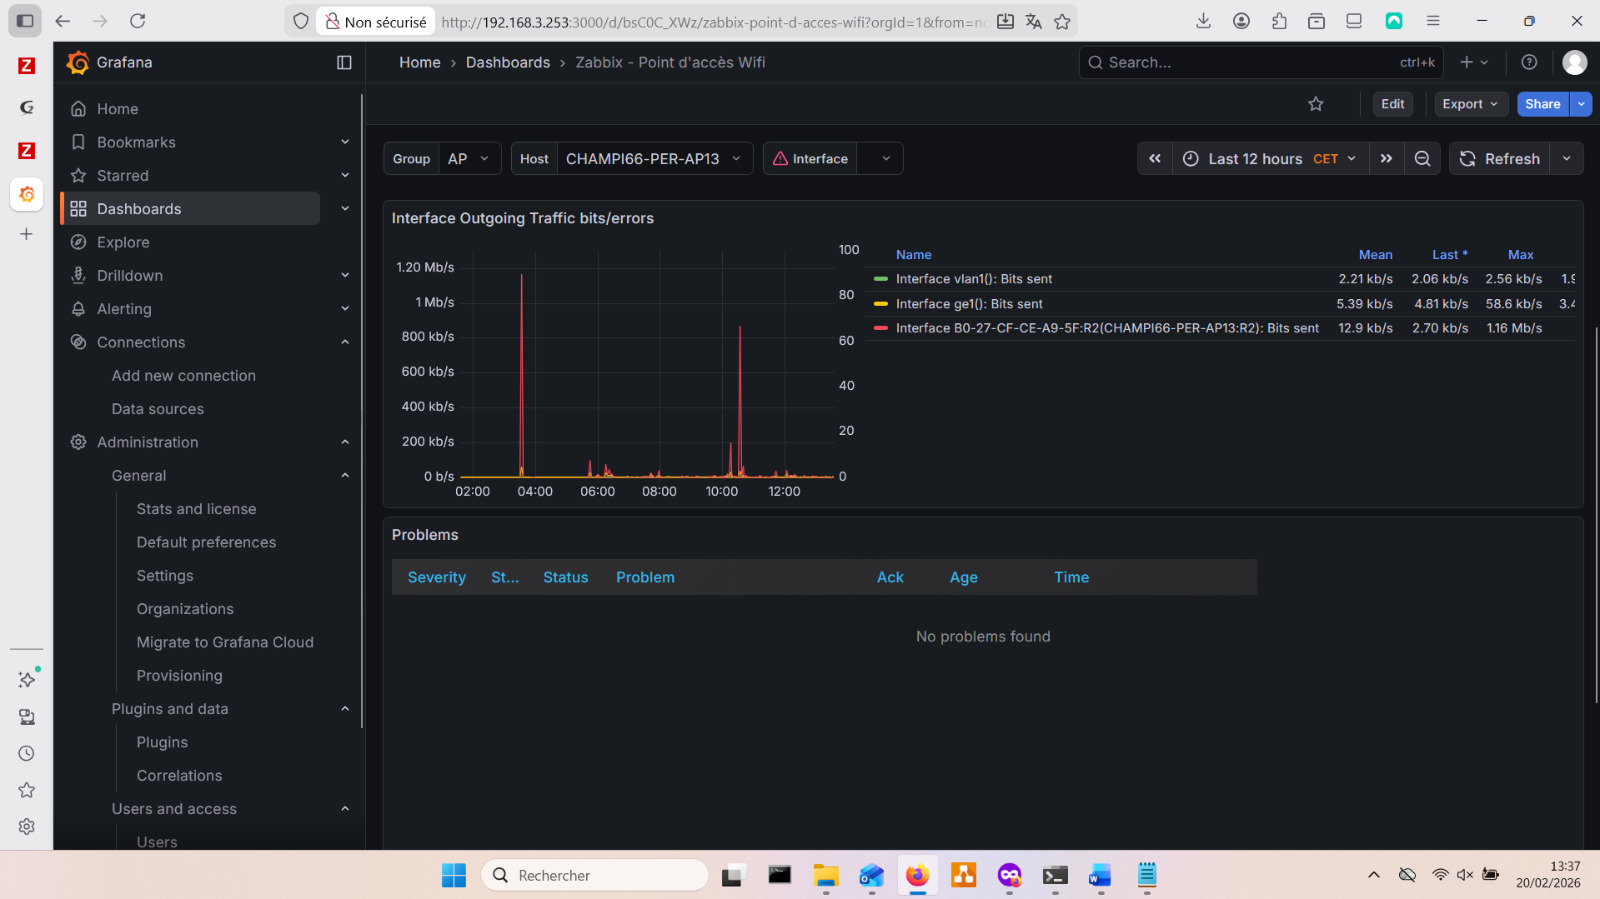
Task: Refresh the dashboard
Action: coord(1500,159)
